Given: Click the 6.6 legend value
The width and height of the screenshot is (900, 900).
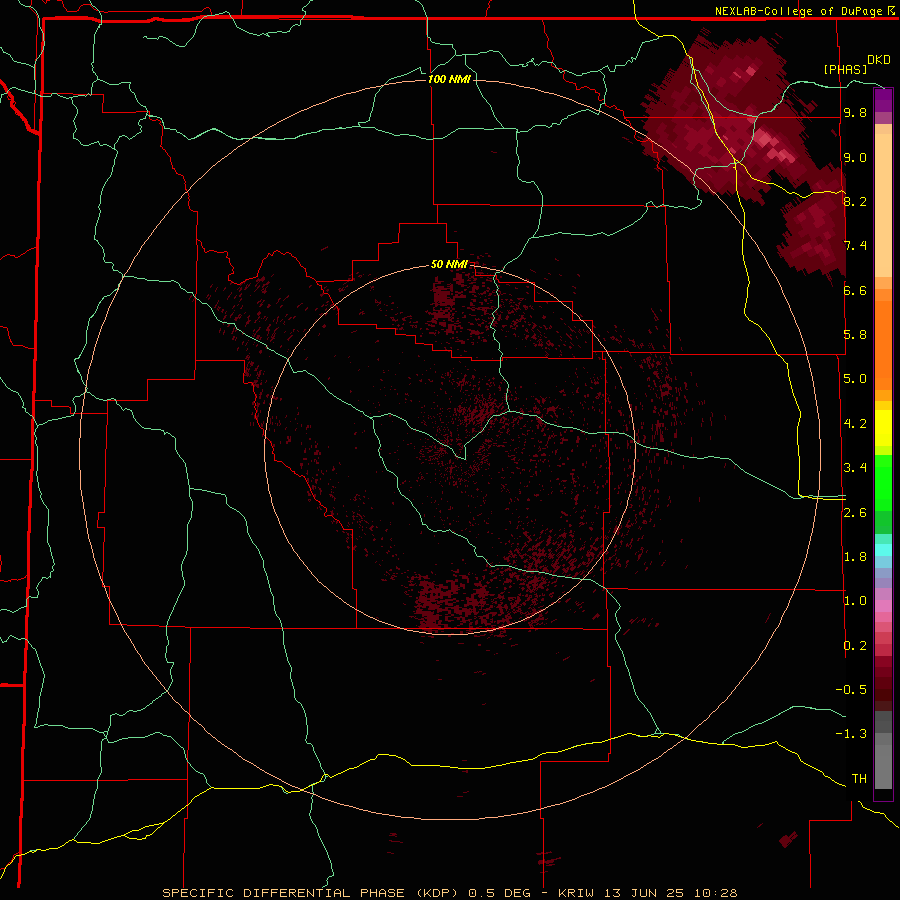Looking at the screenshot, I should coord(855,290).
